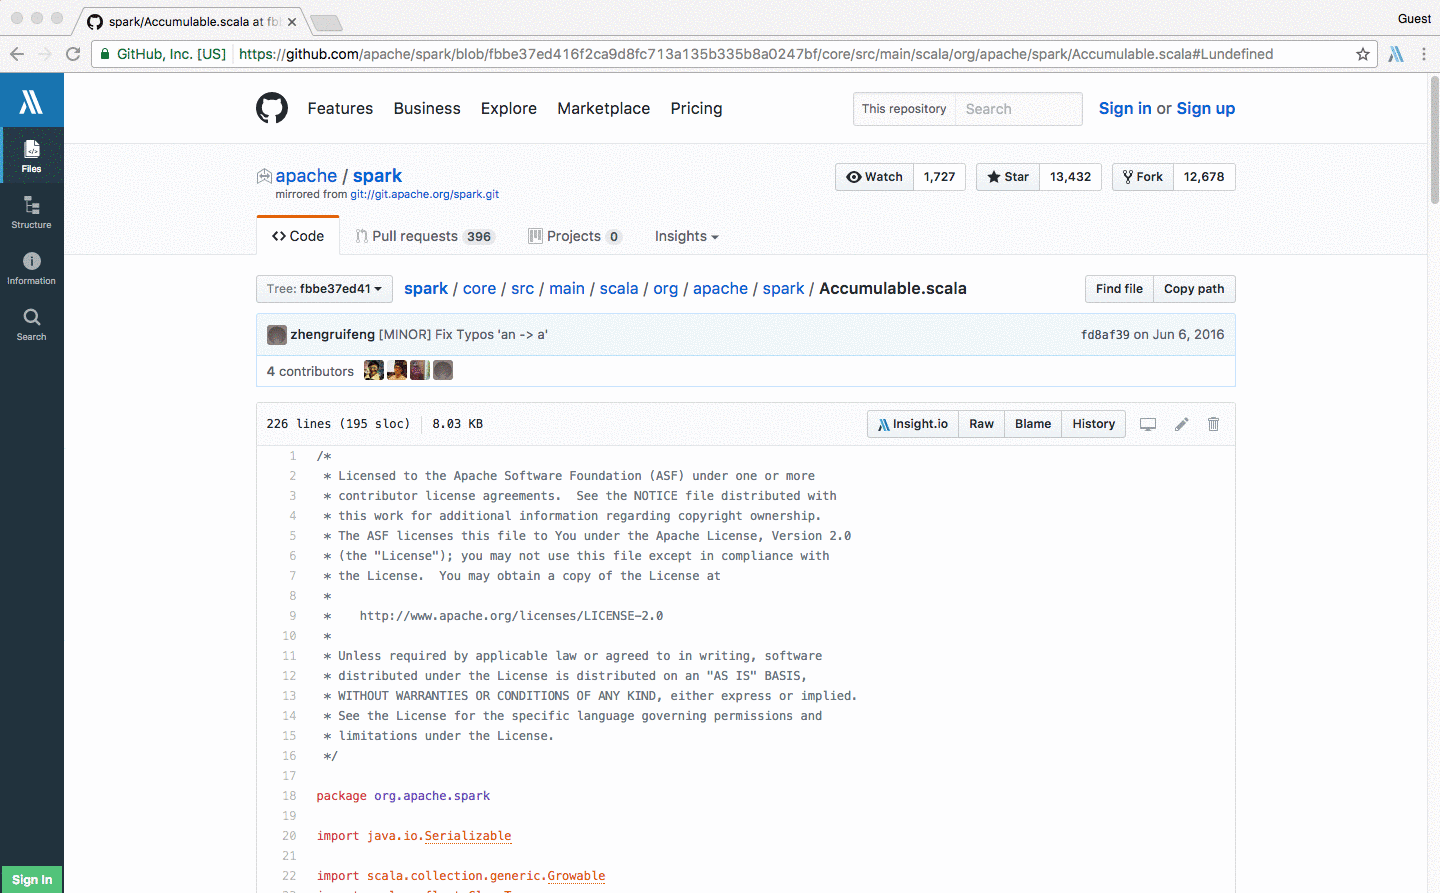Click the first contributor avatar
This screenshot has height=893, width=1440.
coord(374,371)
